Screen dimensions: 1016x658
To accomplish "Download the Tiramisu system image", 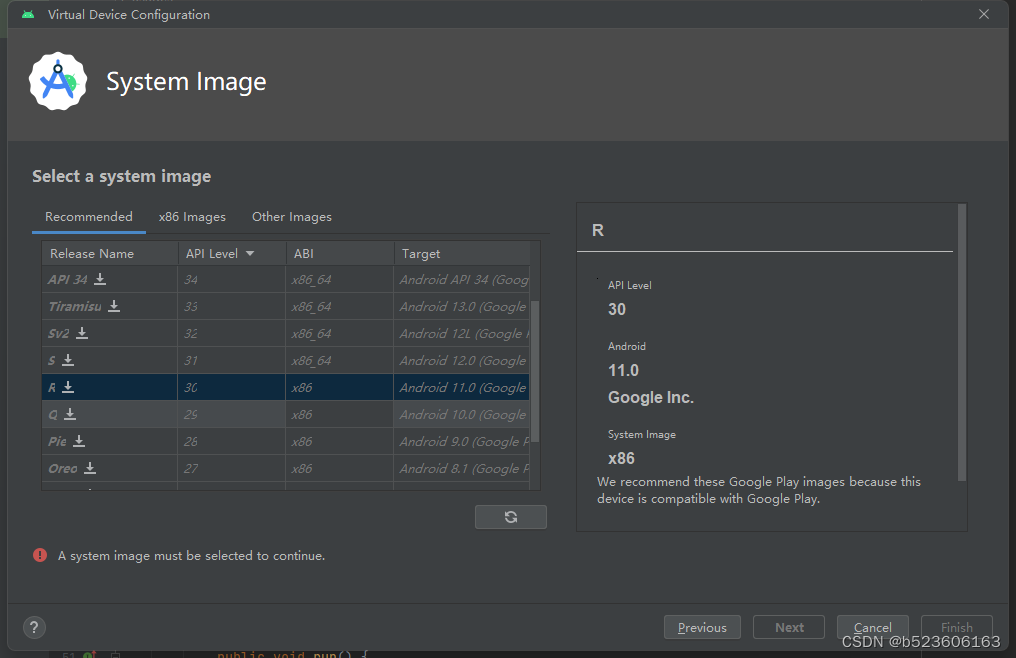I will pos(114,306).
